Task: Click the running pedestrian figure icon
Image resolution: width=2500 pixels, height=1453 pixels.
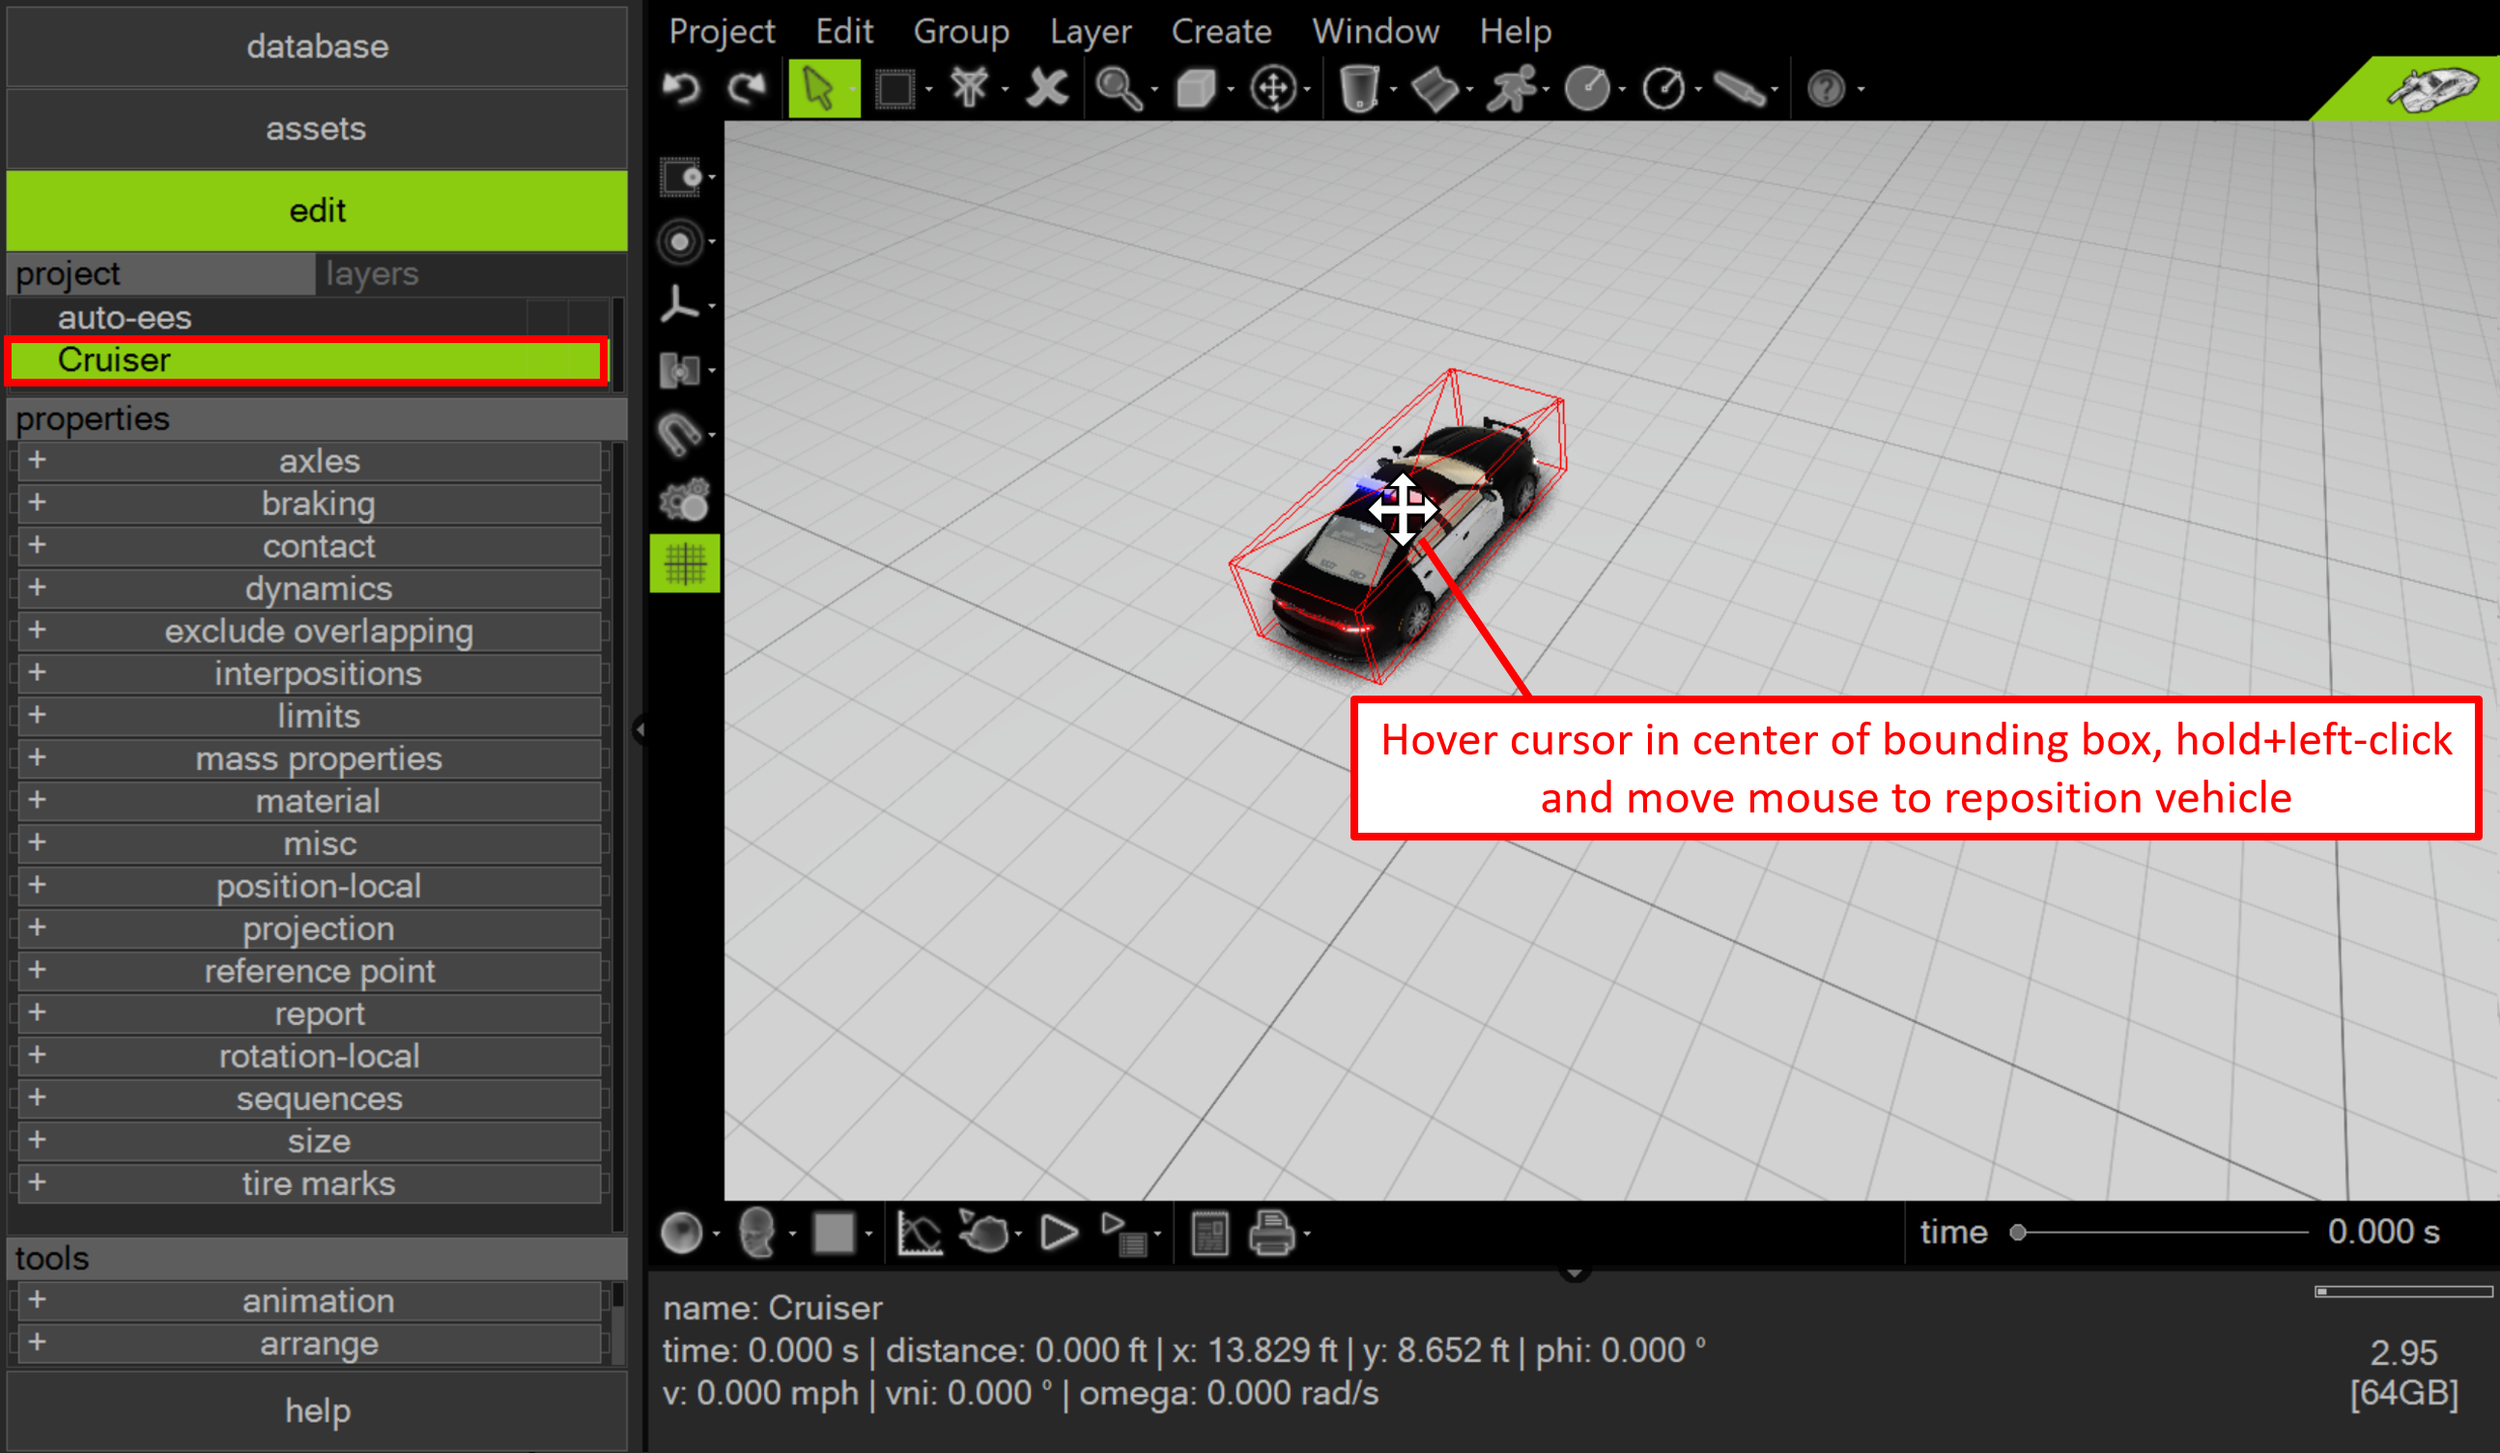Action: click(x=1511, y=89)
